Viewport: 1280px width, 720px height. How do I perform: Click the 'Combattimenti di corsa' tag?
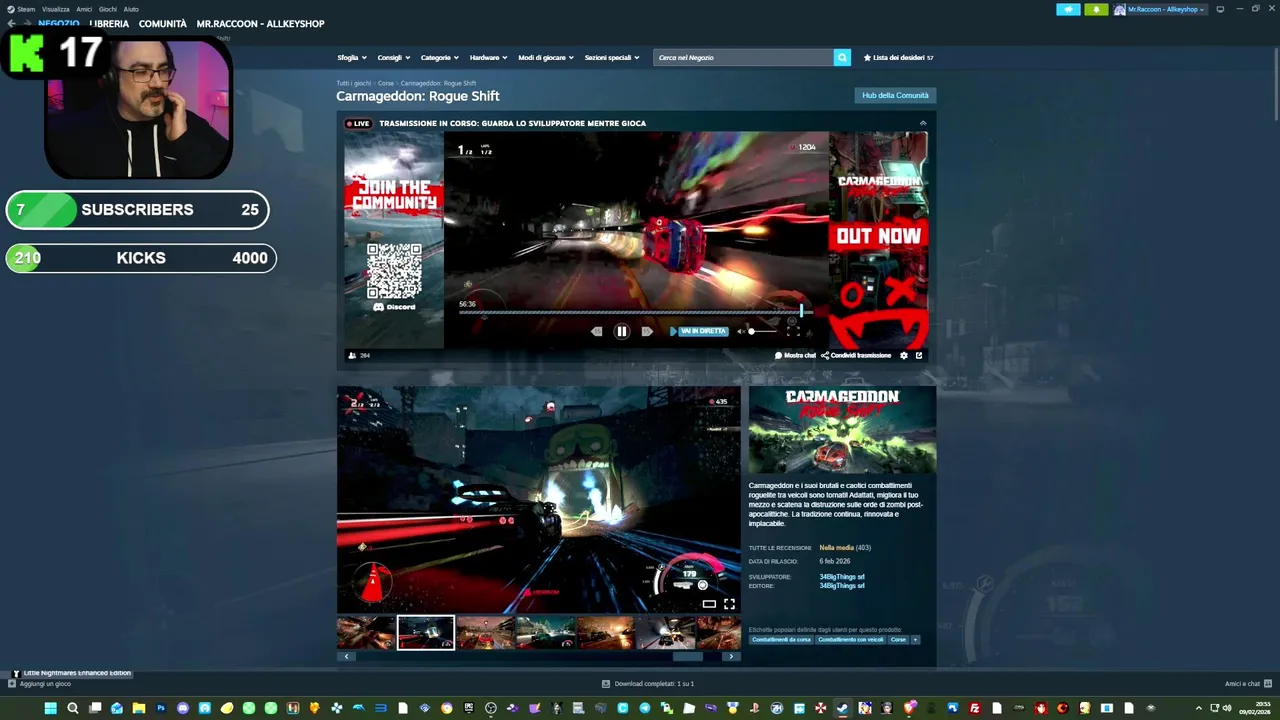point(781,640)
